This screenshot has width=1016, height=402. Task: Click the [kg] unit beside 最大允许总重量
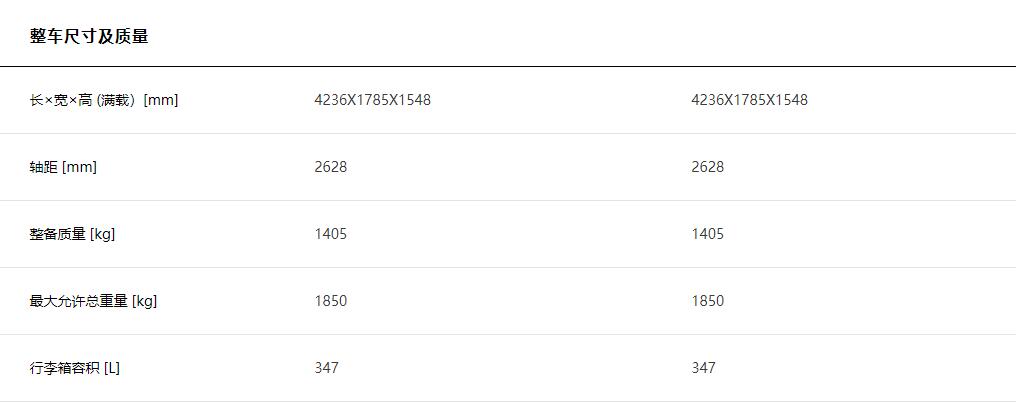144,301
